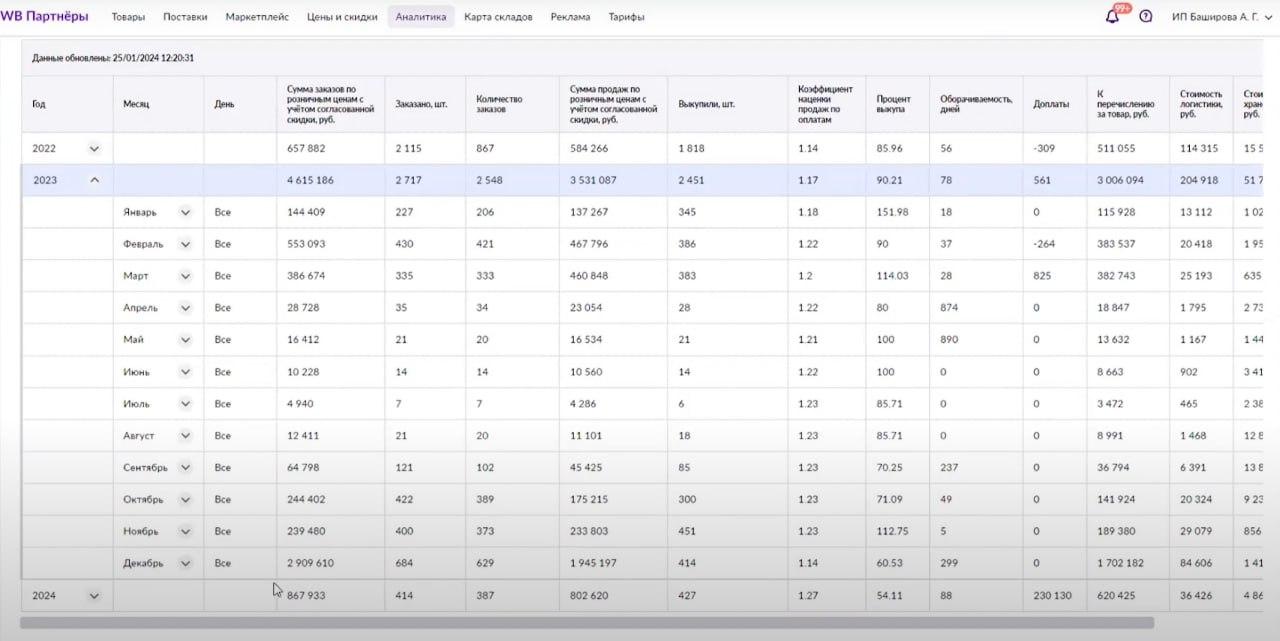Open the Реклама section

(x=570, y=17)
